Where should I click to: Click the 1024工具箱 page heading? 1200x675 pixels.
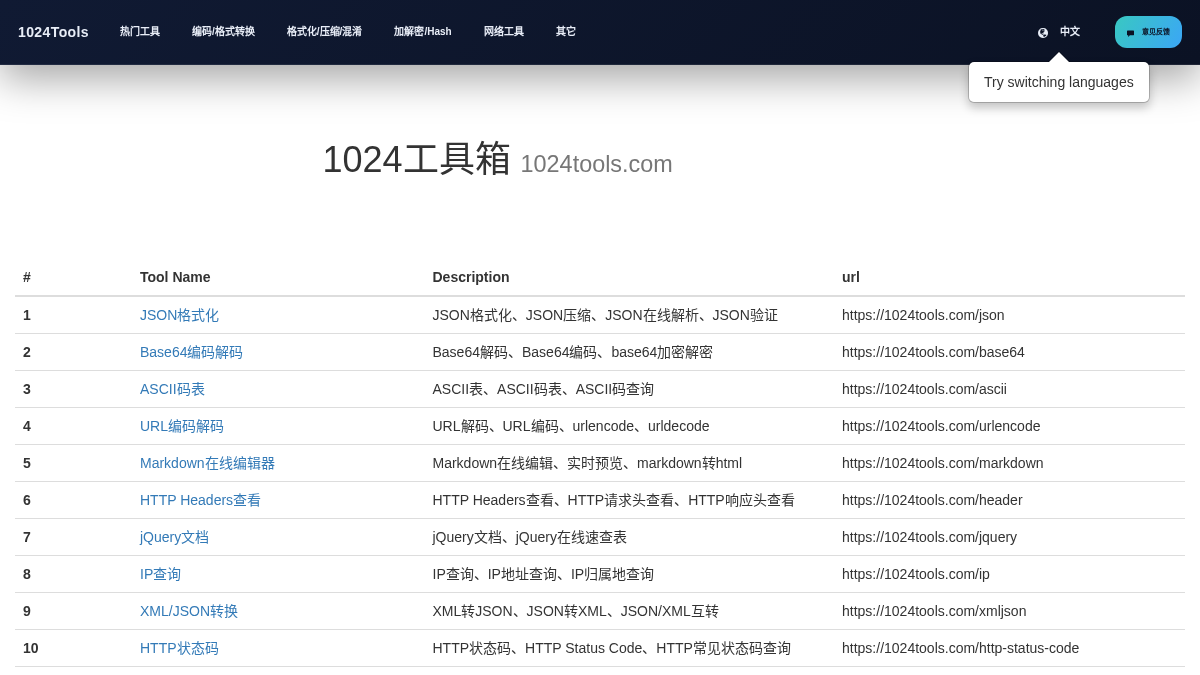(x=416, y=159)
